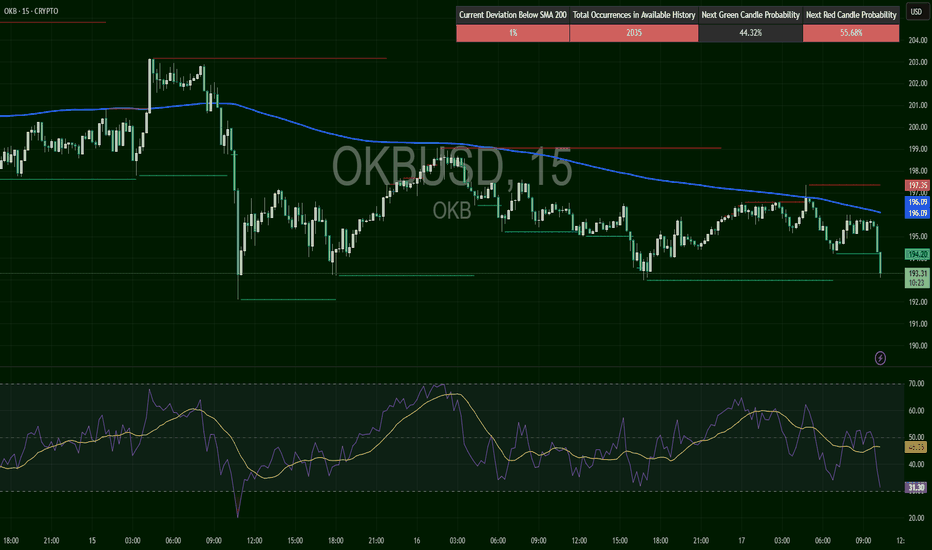Click the 44.32% green candle probability cell
Viewport: 932px width, 550px height.
point(750,33)
